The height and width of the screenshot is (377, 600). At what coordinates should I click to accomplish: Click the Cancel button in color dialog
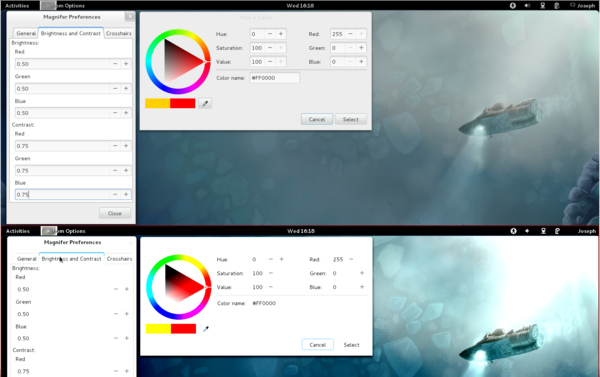click(317, 119)
